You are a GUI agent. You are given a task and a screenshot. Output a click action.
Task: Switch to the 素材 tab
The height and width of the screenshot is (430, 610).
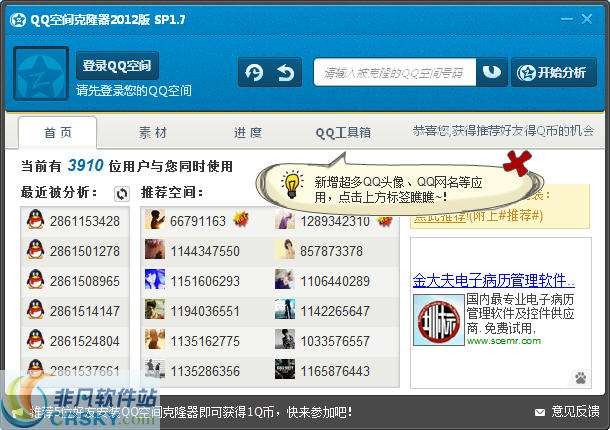point(152,133)
